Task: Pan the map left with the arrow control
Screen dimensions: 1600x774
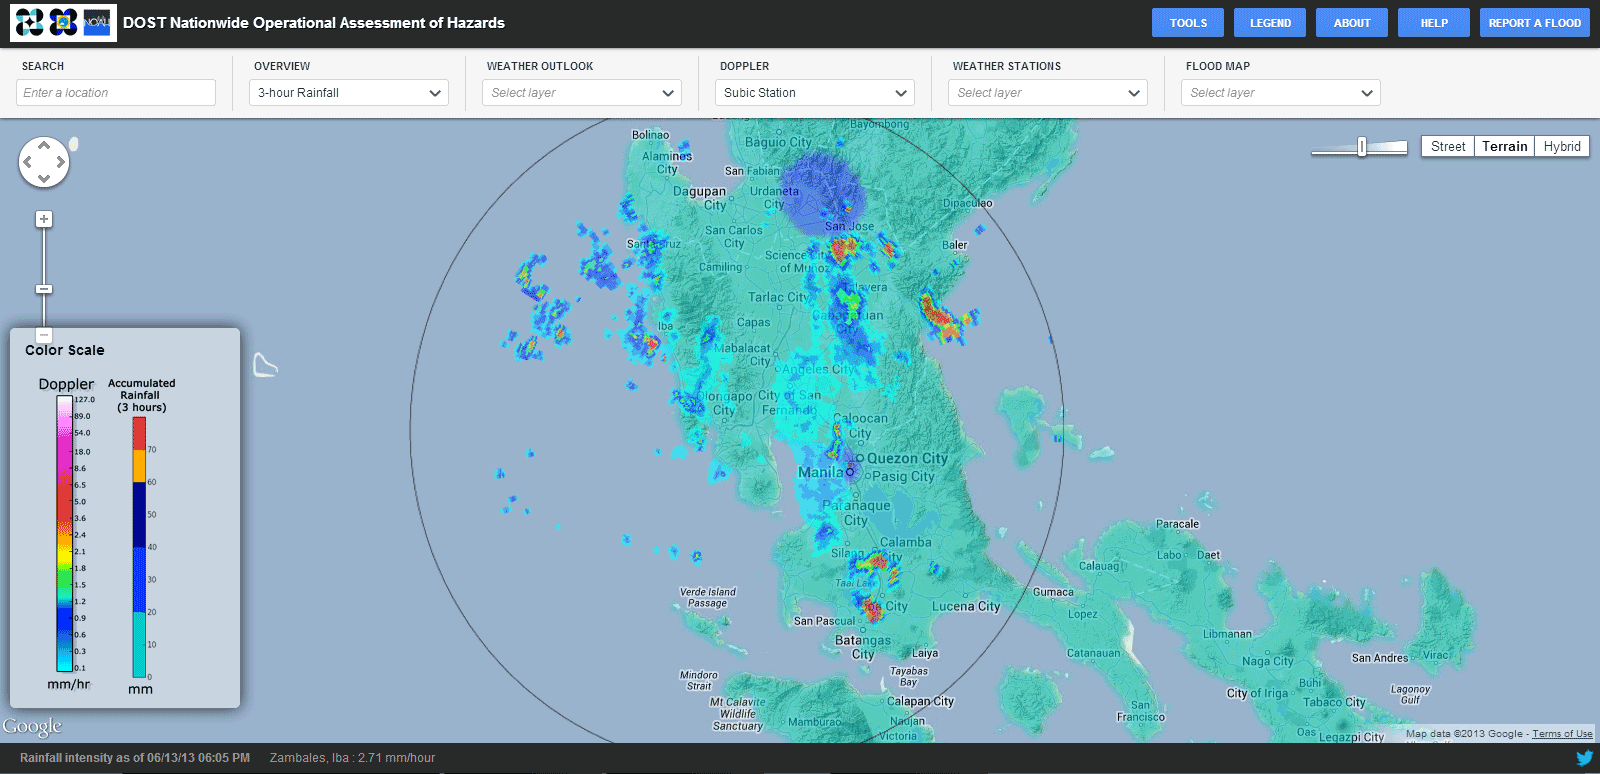Action: tap(28, 162)
